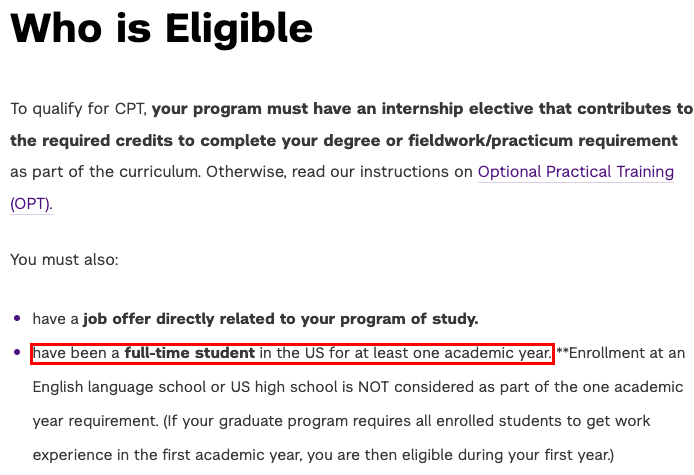Click bold "full-time student" text

click(x=190, y=353)
